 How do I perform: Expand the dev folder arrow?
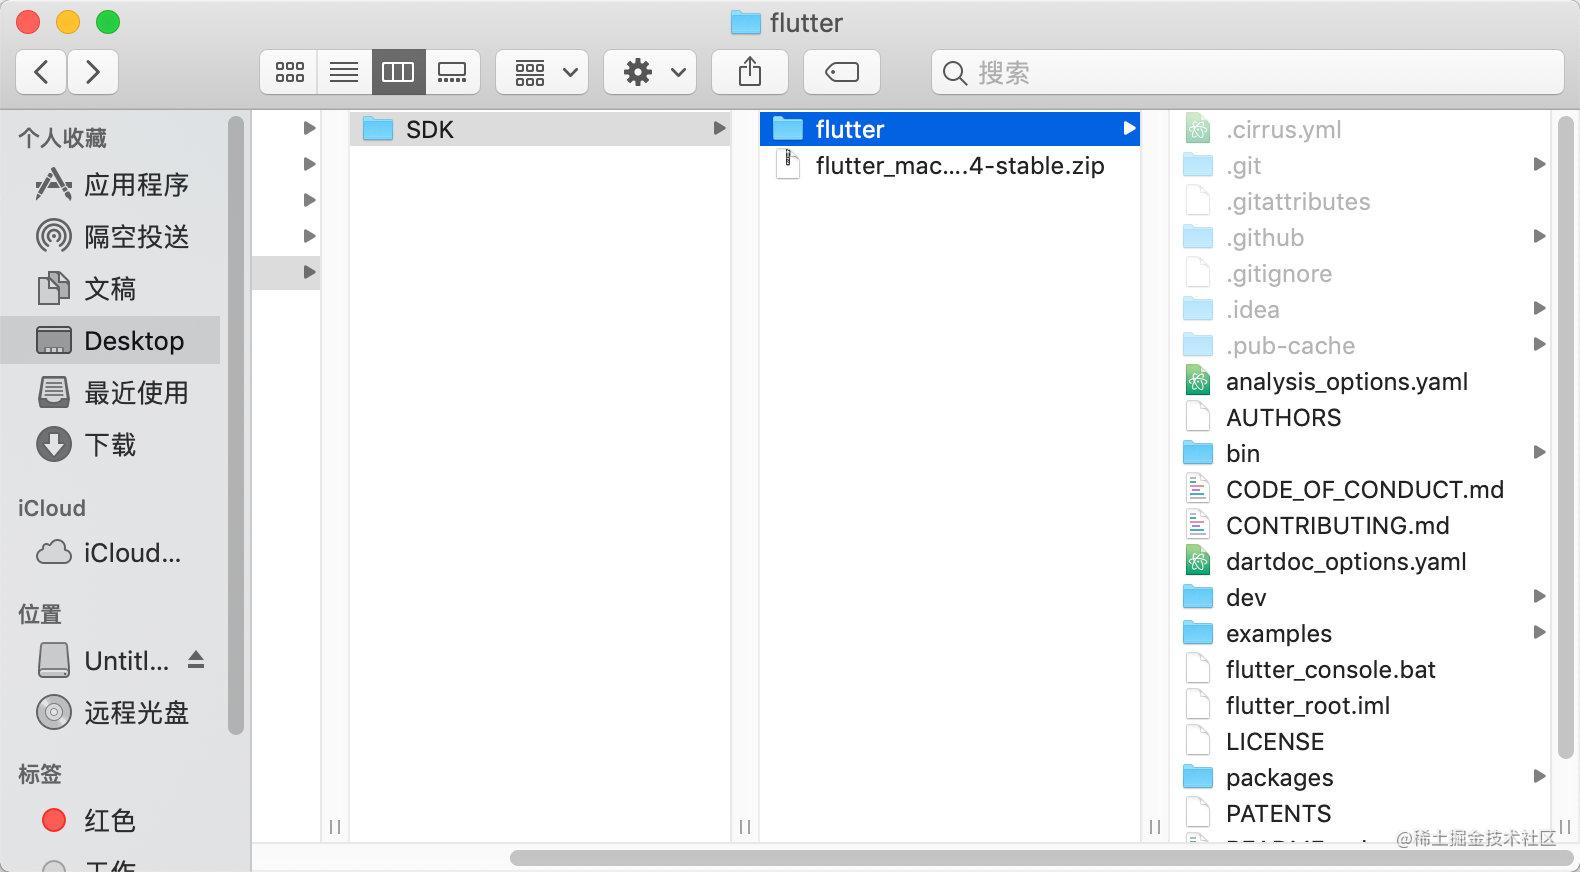coord(1539,596)
